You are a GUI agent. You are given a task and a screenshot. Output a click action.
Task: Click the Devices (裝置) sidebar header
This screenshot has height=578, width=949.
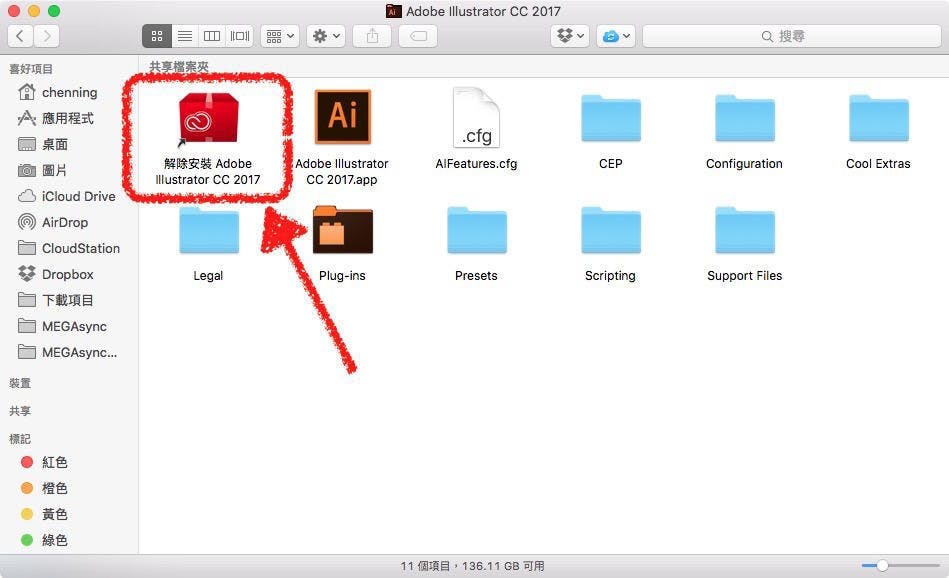pyautogui.click(x=20, y=383)
